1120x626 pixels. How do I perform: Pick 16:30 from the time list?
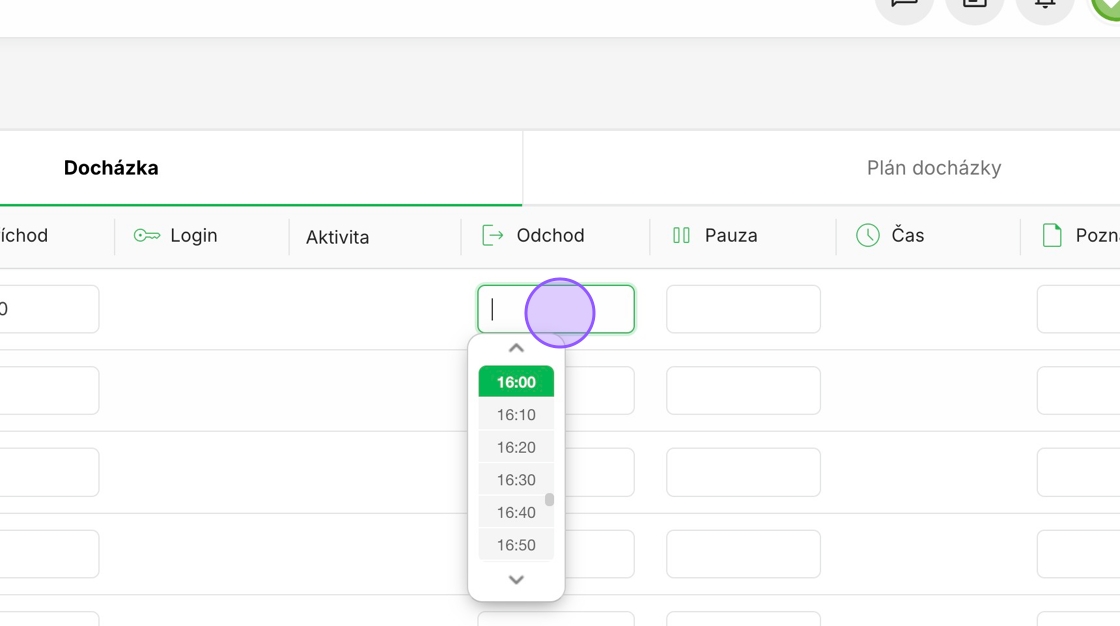click(516, 480)
